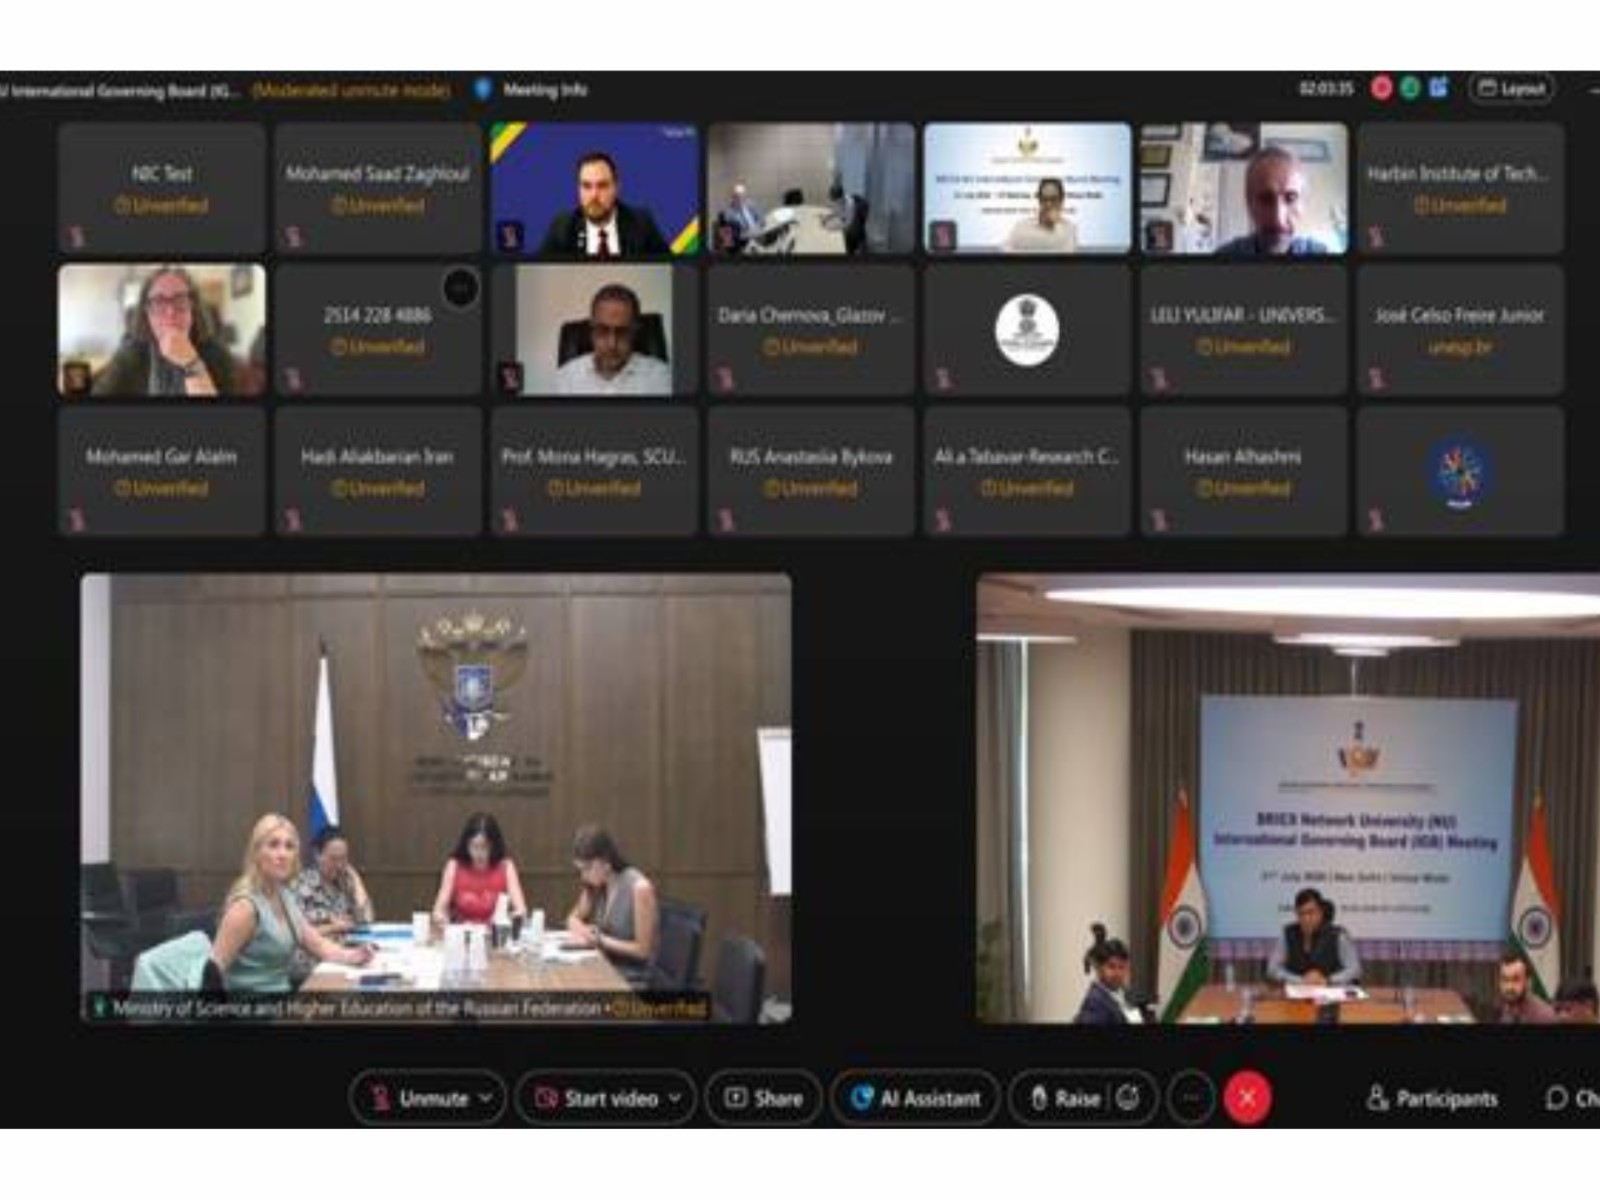Screen dimensions: 1600x1200
Task: Click the muted mic icon on Mohamed Saad Zaghloul tile
Action: (293, 237)
